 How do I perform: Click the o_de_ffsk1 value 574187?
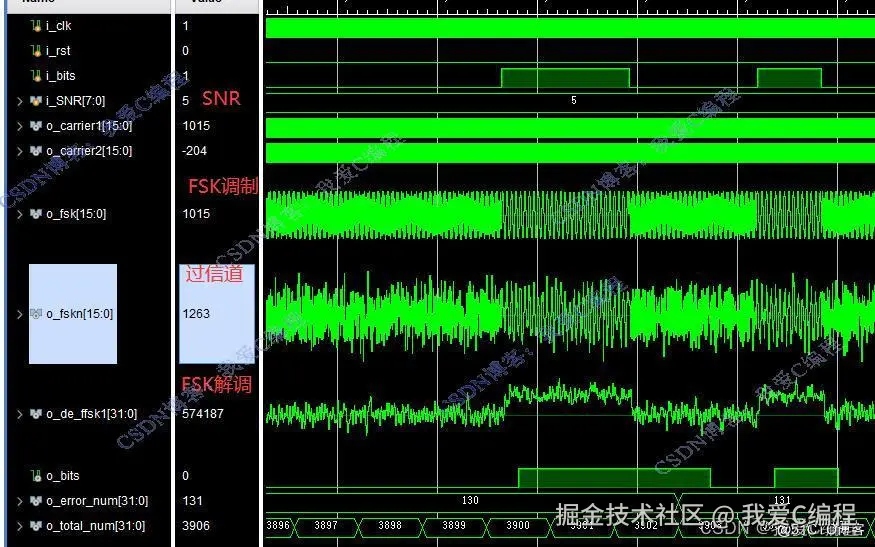pos(203,414)
